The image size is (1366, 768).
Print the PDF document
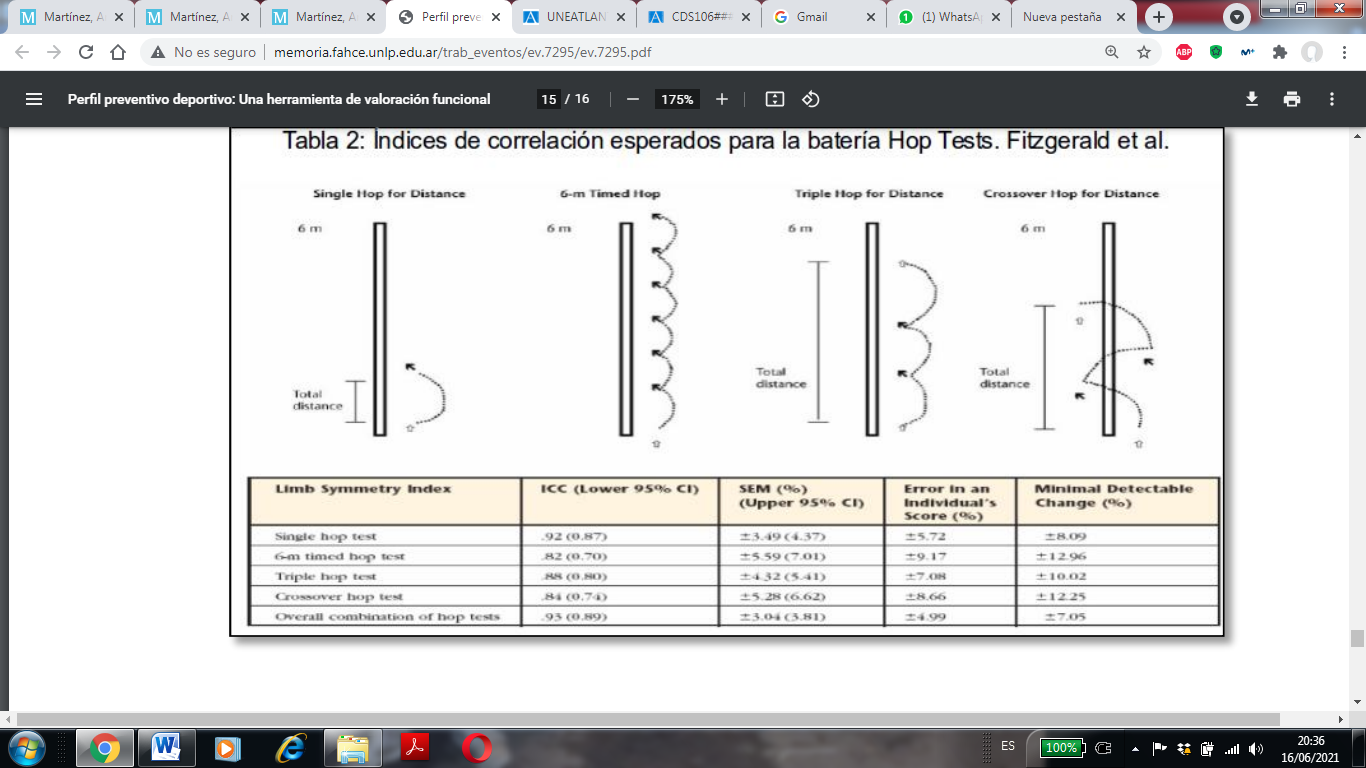[x=1292, y=99]
